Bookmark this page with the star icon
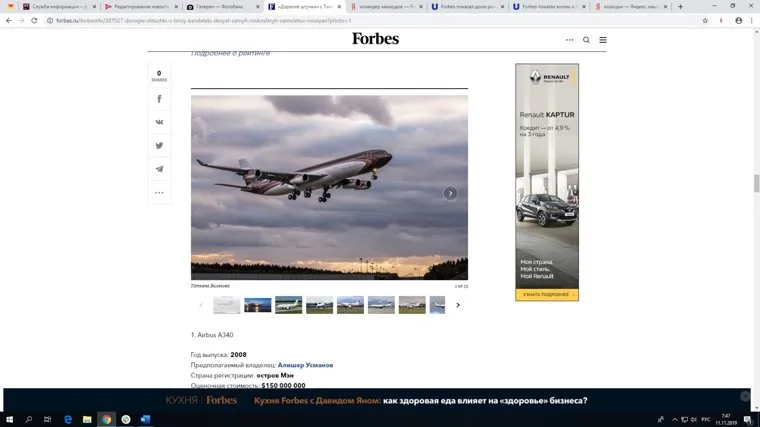The height and width of the screenshot is (427, 760). (x=705, y=20)
